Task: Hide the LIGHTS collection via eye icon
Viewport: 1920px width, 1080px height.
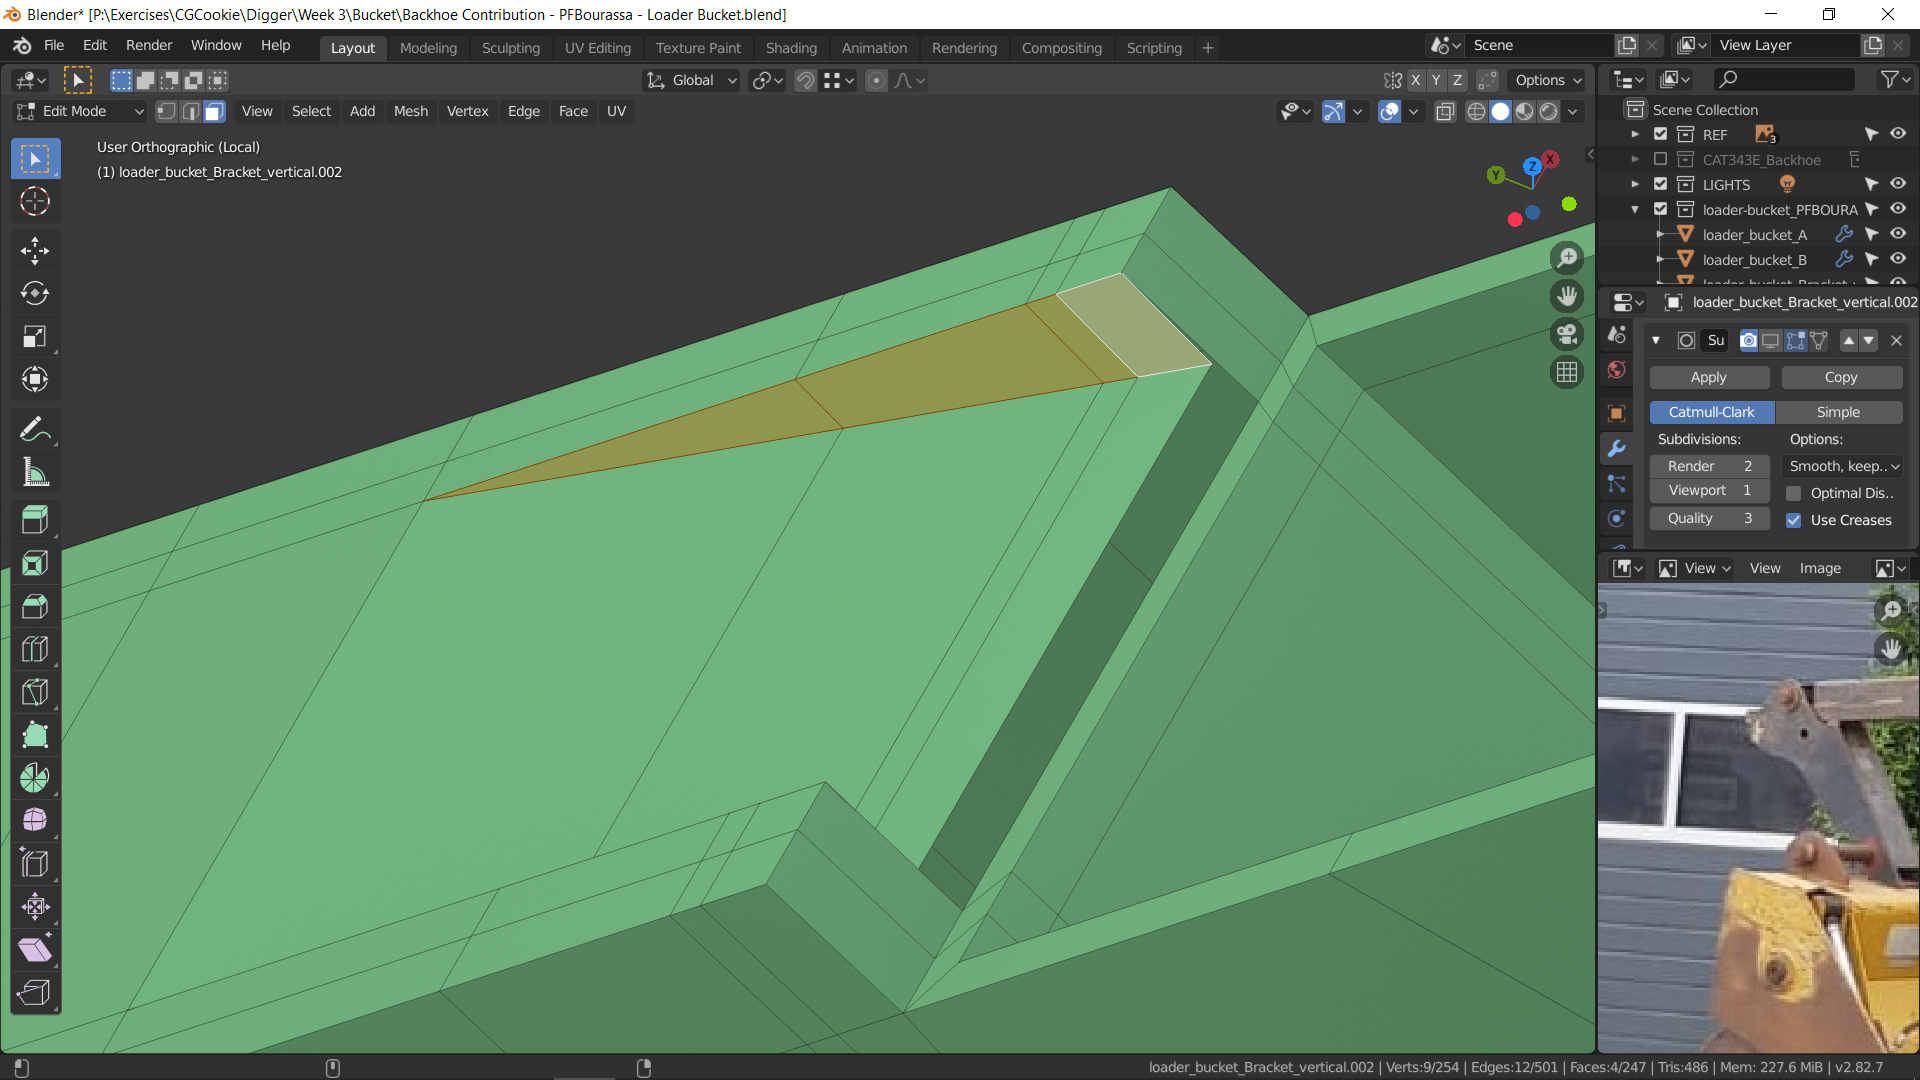Action: coord(1897,184)
